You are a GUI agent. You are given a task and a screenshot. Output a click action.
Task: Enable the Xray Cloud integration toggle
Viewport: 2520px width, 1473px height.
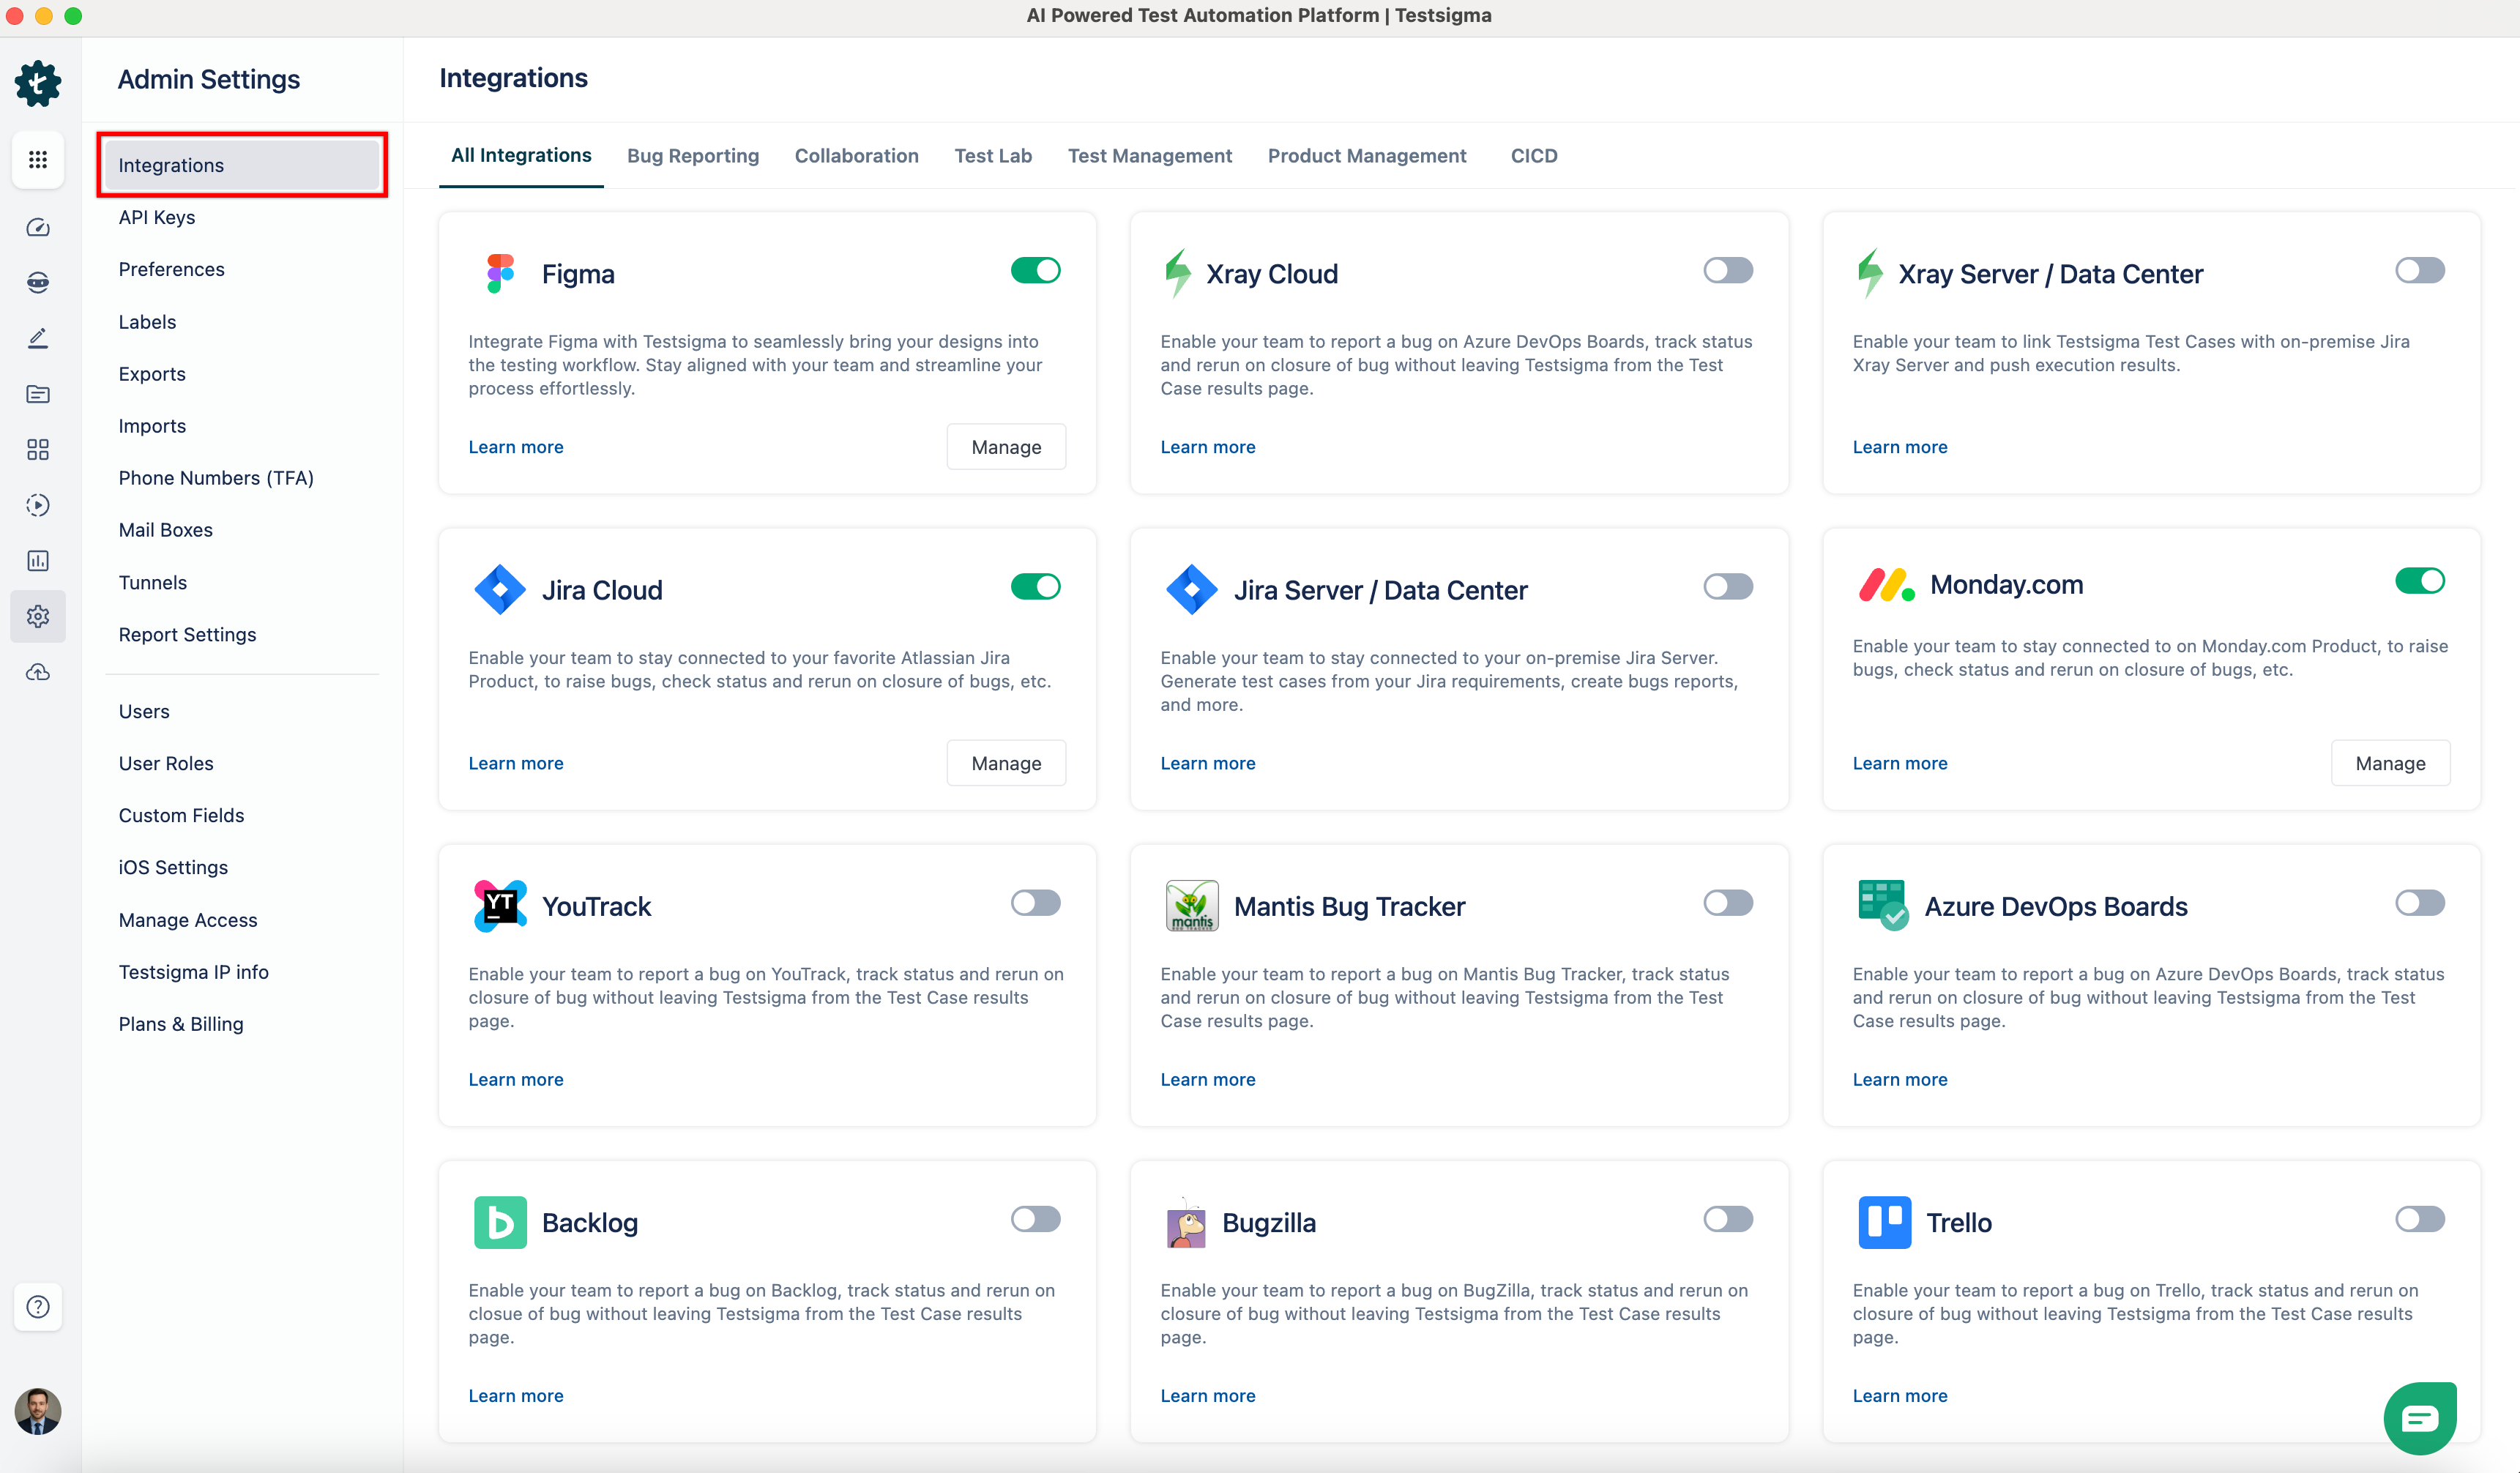(x=1727, y=270)
